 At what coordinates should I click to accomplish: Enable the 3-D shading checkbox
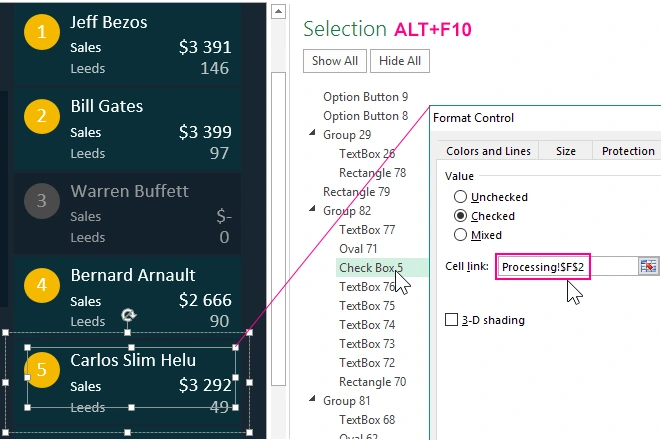coord(451,320)
